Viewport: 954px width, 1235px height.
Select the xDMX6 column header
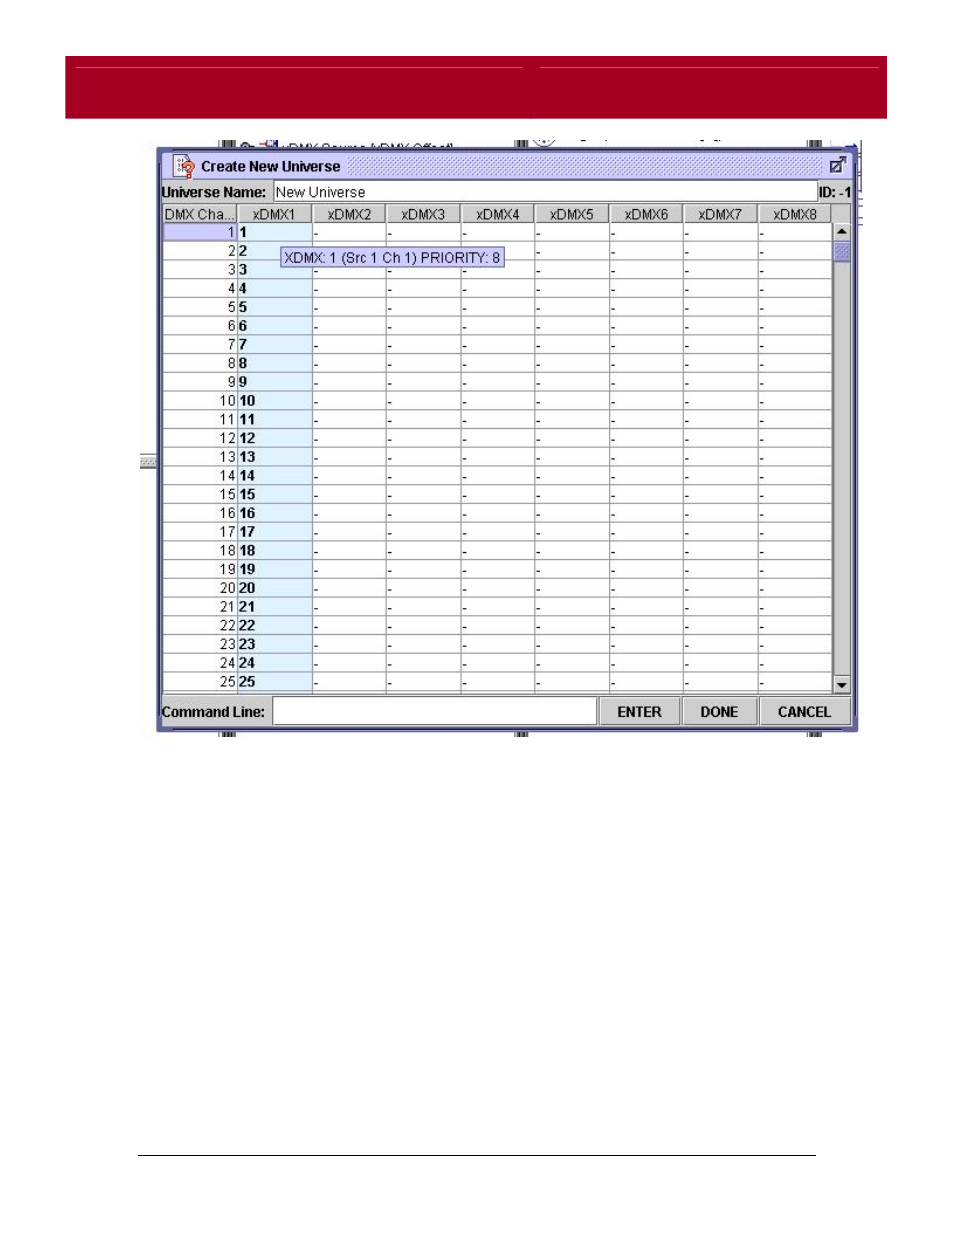[x=646, y=214]
